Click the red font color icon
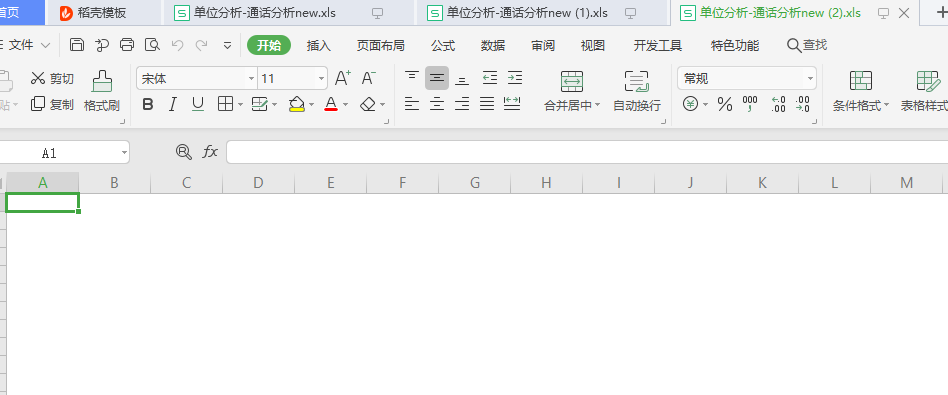 click(331, 105)
